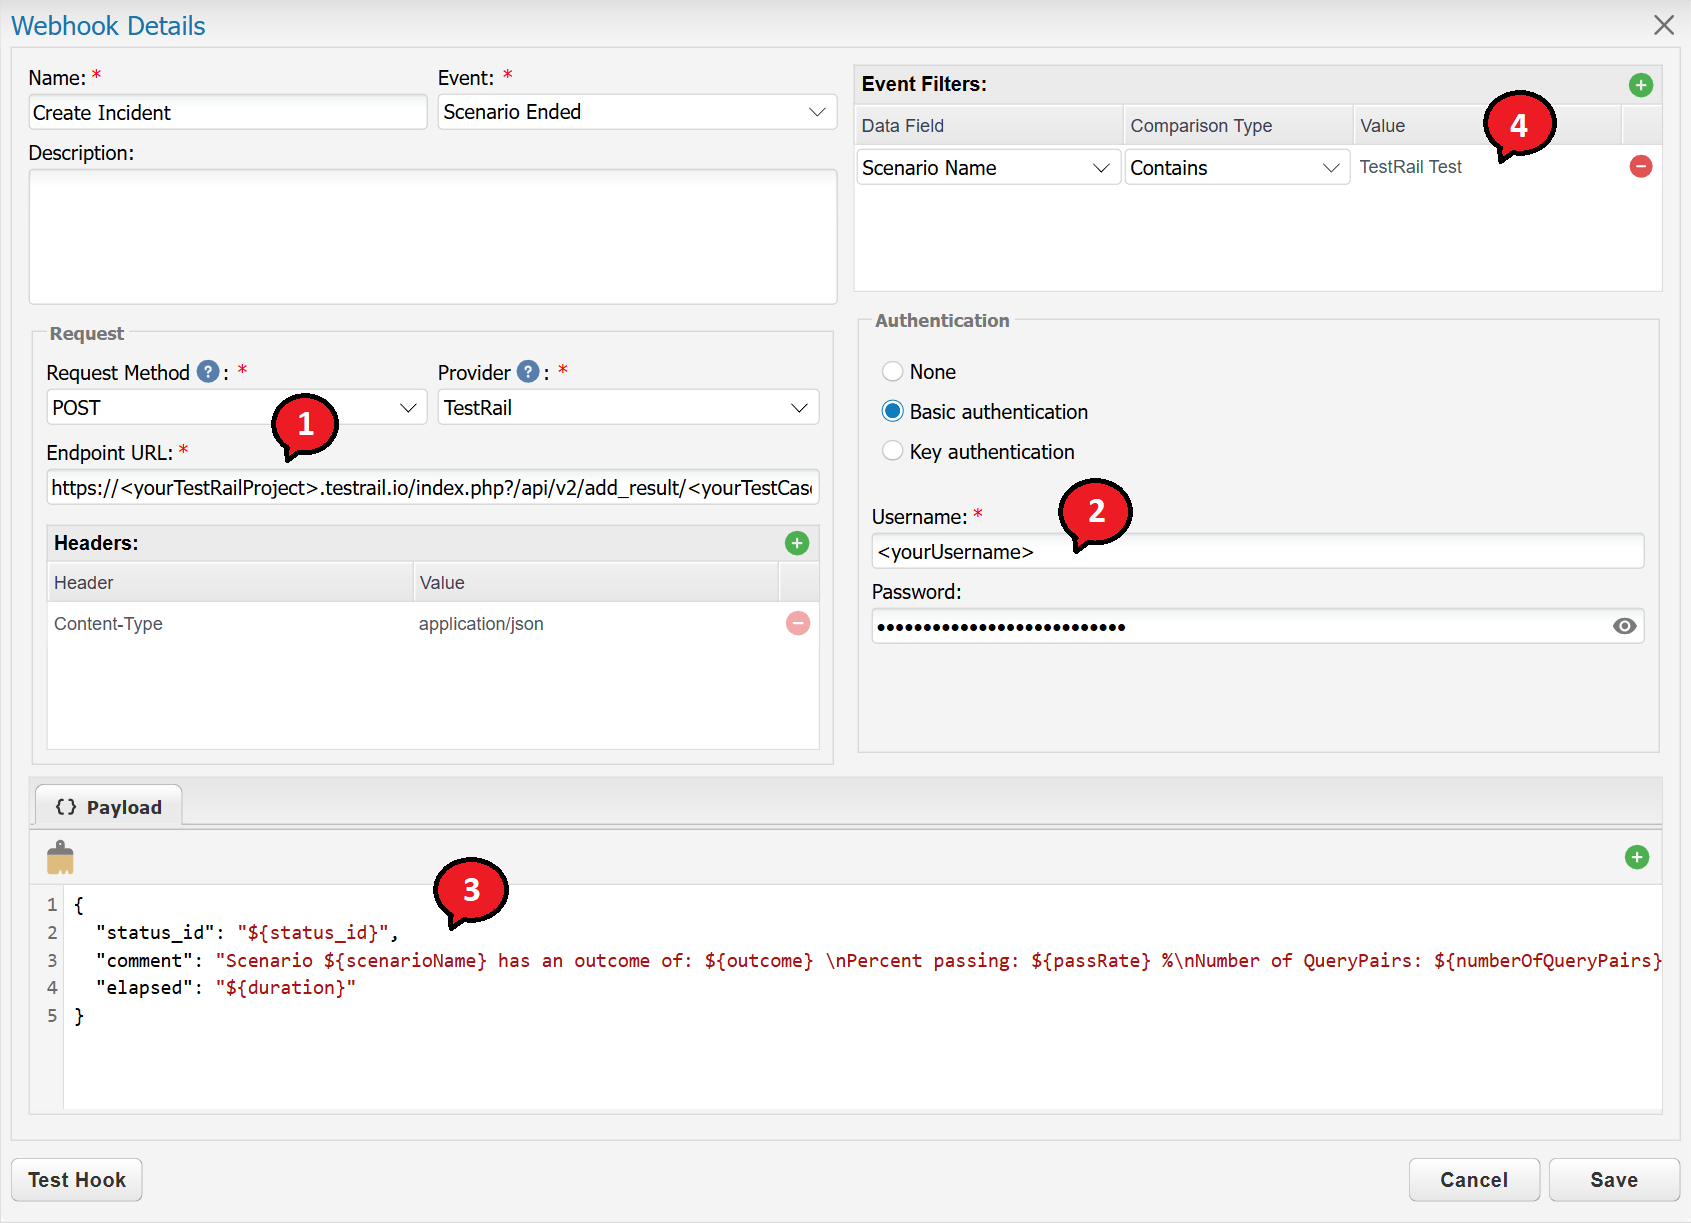This screenshot has width=1691, height=1223.
Task: Close the Webhook Details dialog
Action: [x=1663, y=25]
